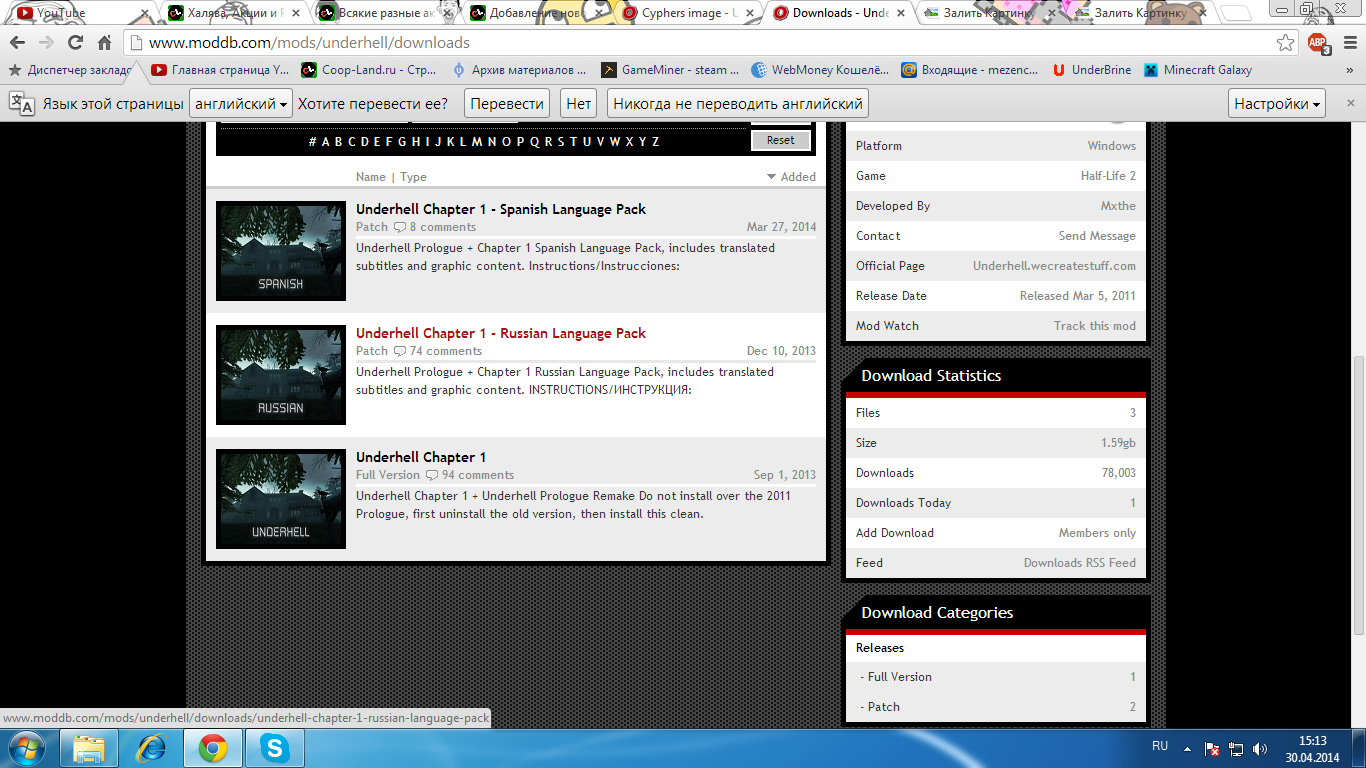The width and height of the screenshot is (1366, 768).
Task: Visit the Underhell.wecreatestuff.com official page
Action: [x=1054, y=266]
